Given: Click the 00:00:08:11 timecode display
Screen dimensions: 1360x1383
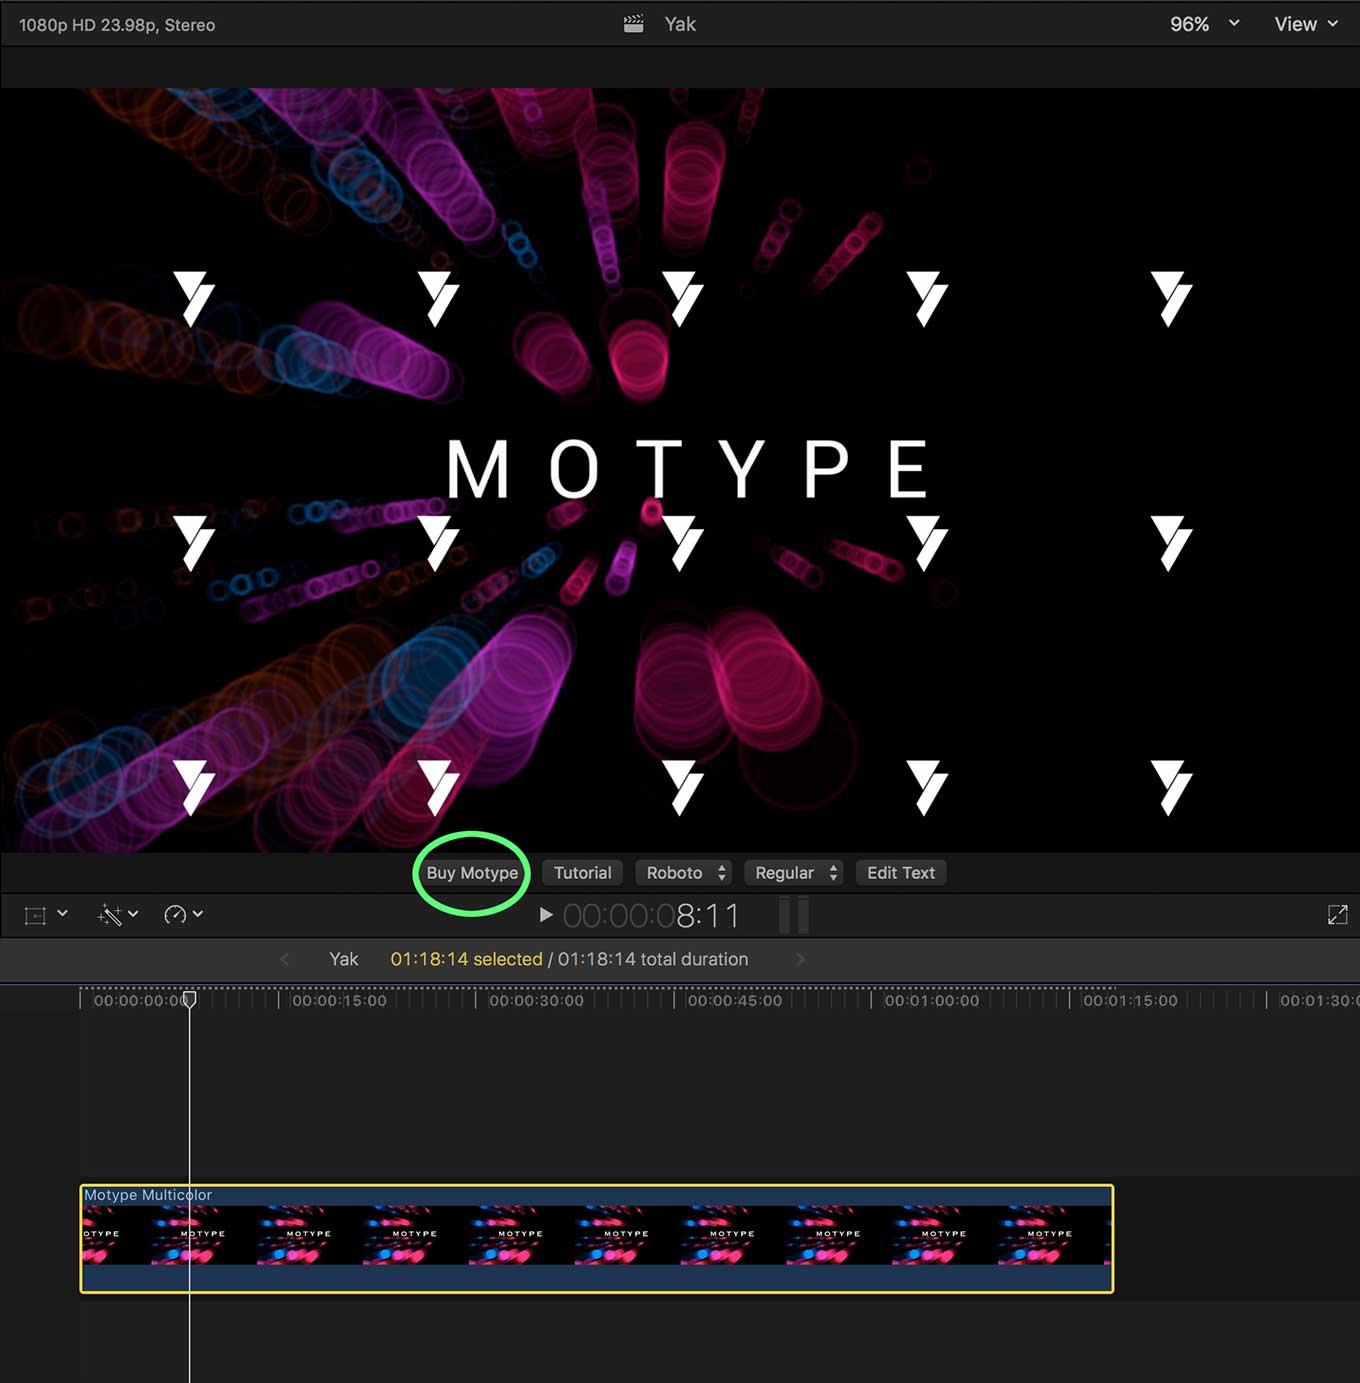Looking at the screenshot, I should (x=651, y=916).
